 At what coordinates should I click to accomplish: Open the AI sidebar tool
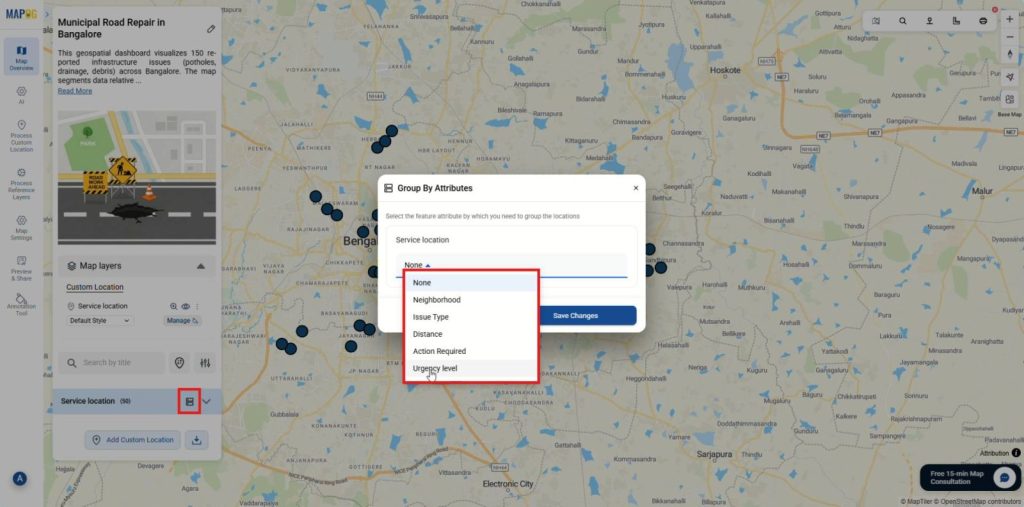tap(21, 95)
